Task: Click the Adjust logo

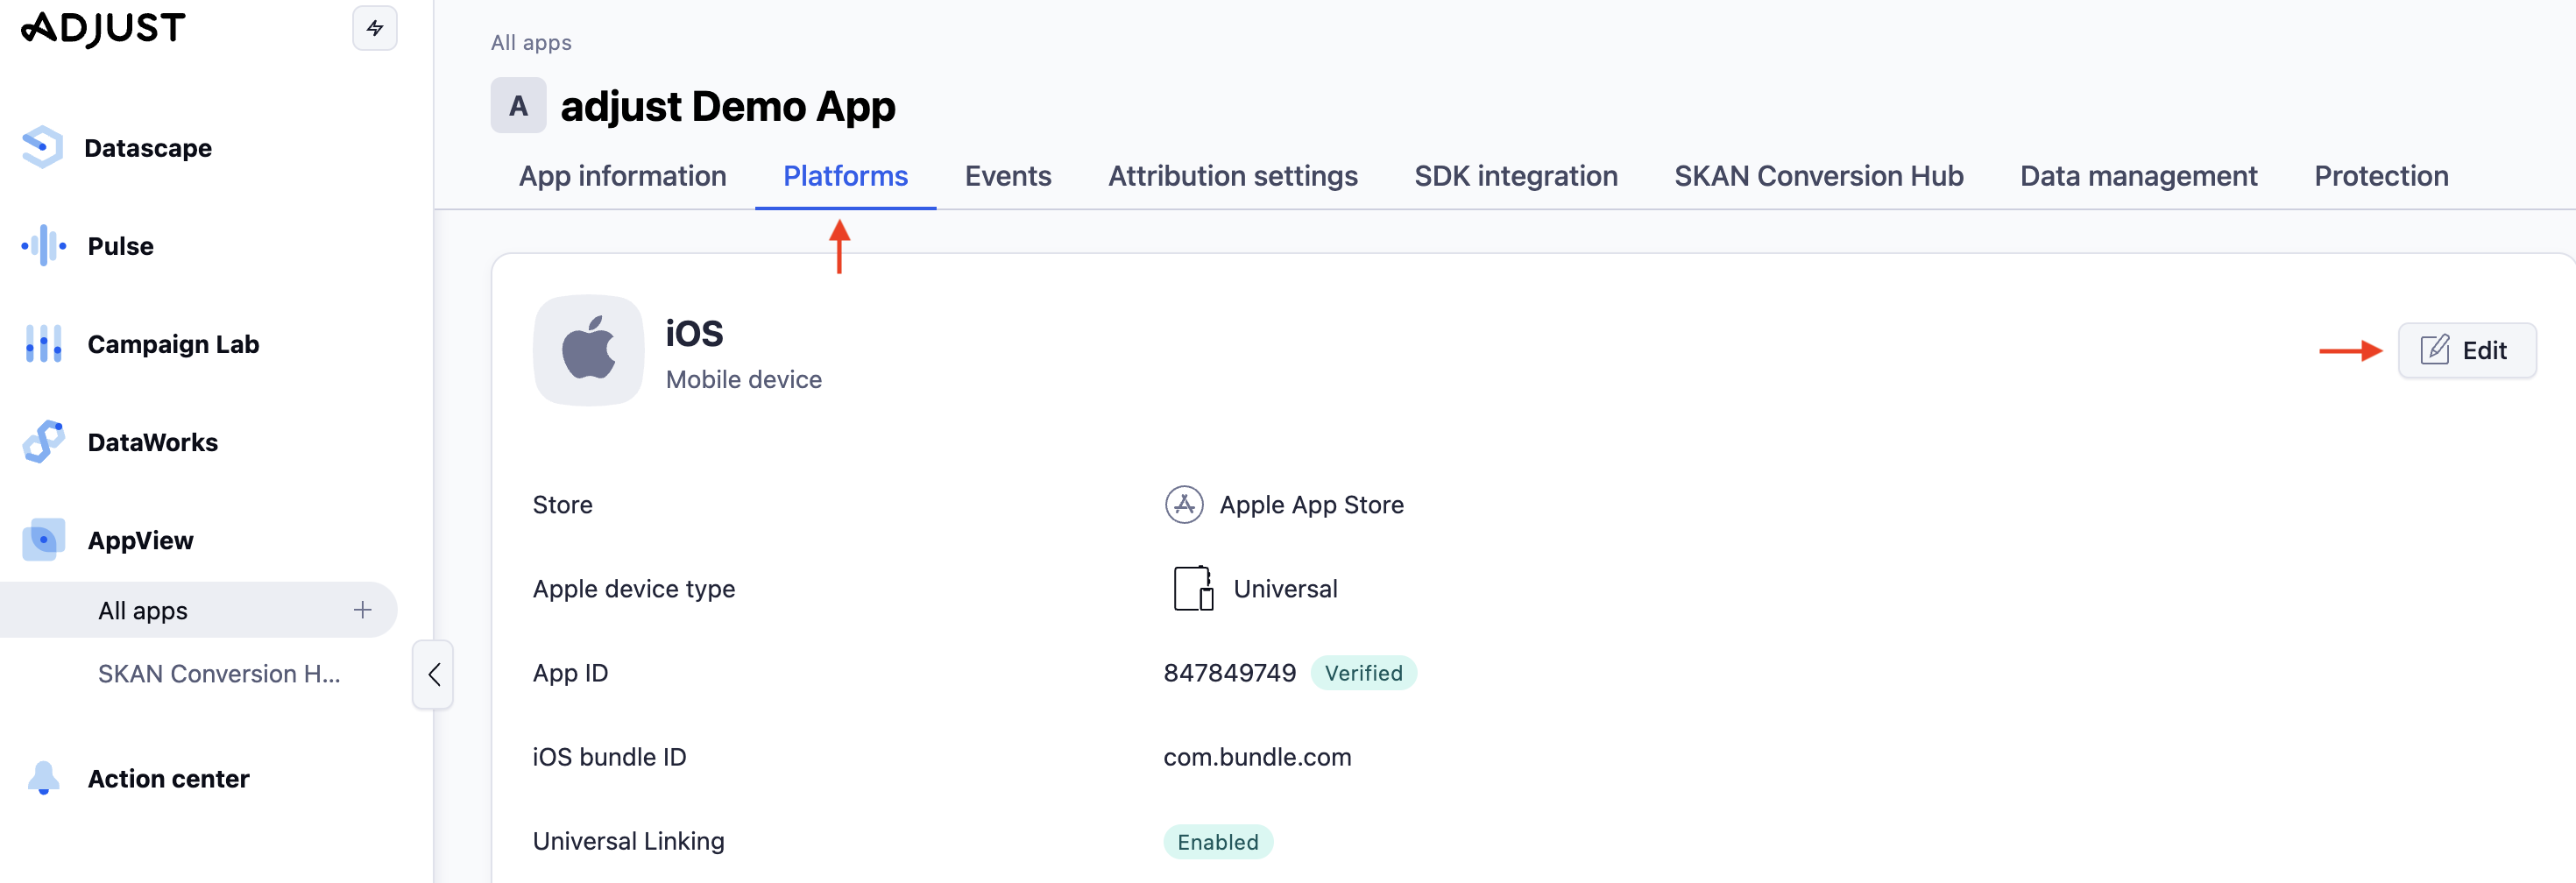Action: (x=104, y=28)
